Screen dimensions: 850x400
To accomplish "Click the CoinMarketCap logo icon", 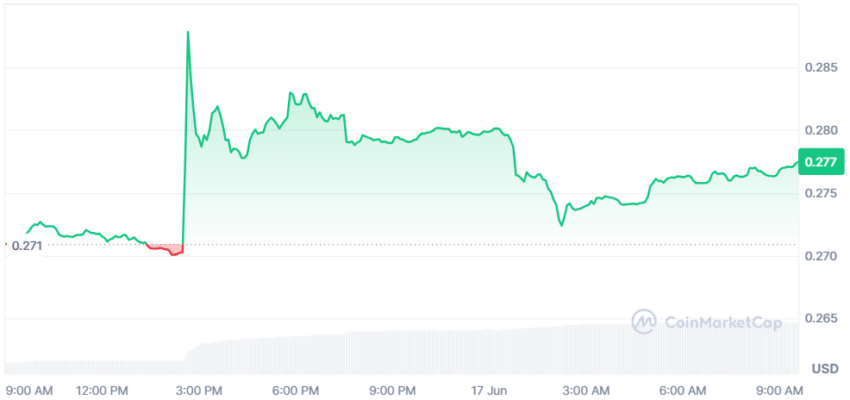I will [644, 321].
